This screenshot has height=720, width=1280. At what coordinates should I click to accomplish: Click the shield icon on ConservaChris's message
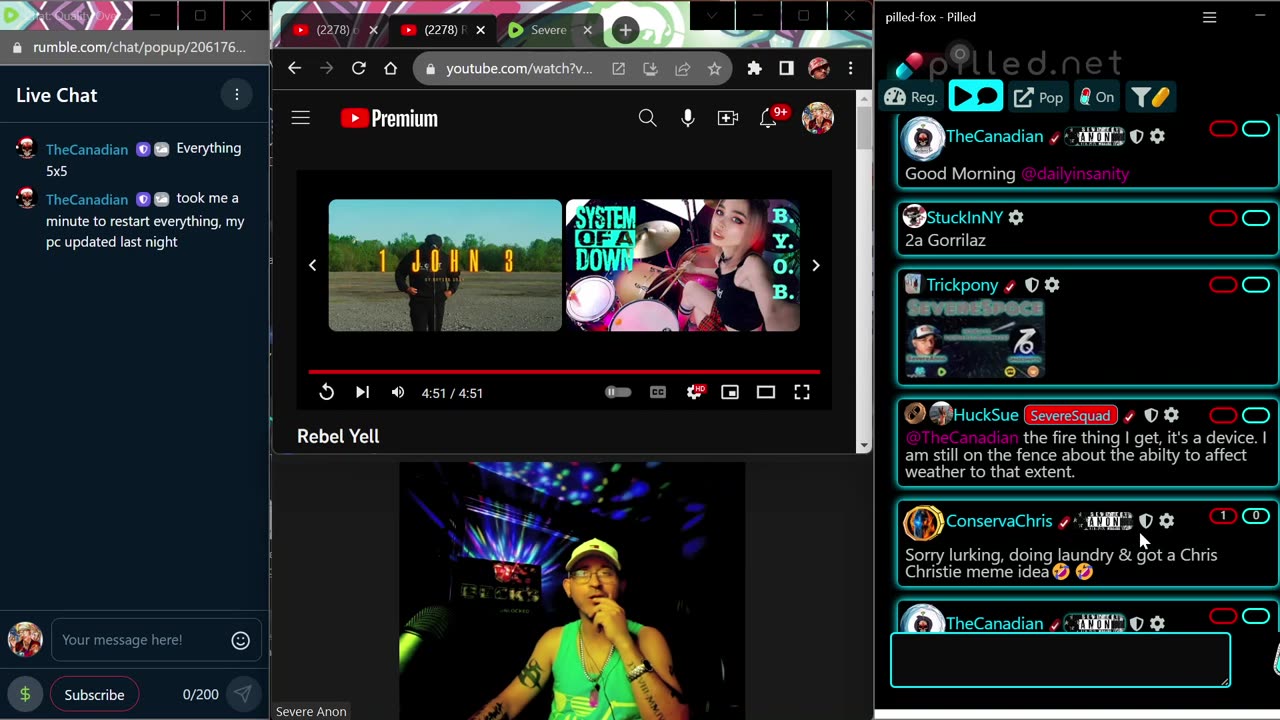[x=1146, y=521]
